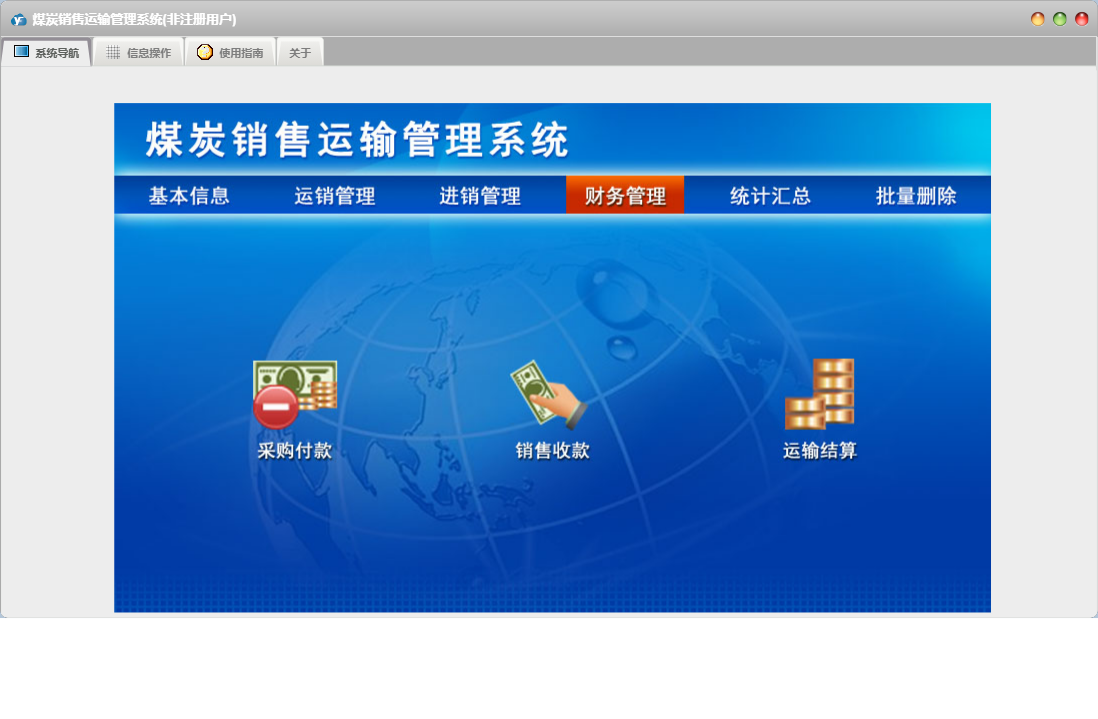
Task: Open the 关于 tab
Action: [x=300, y=53]
